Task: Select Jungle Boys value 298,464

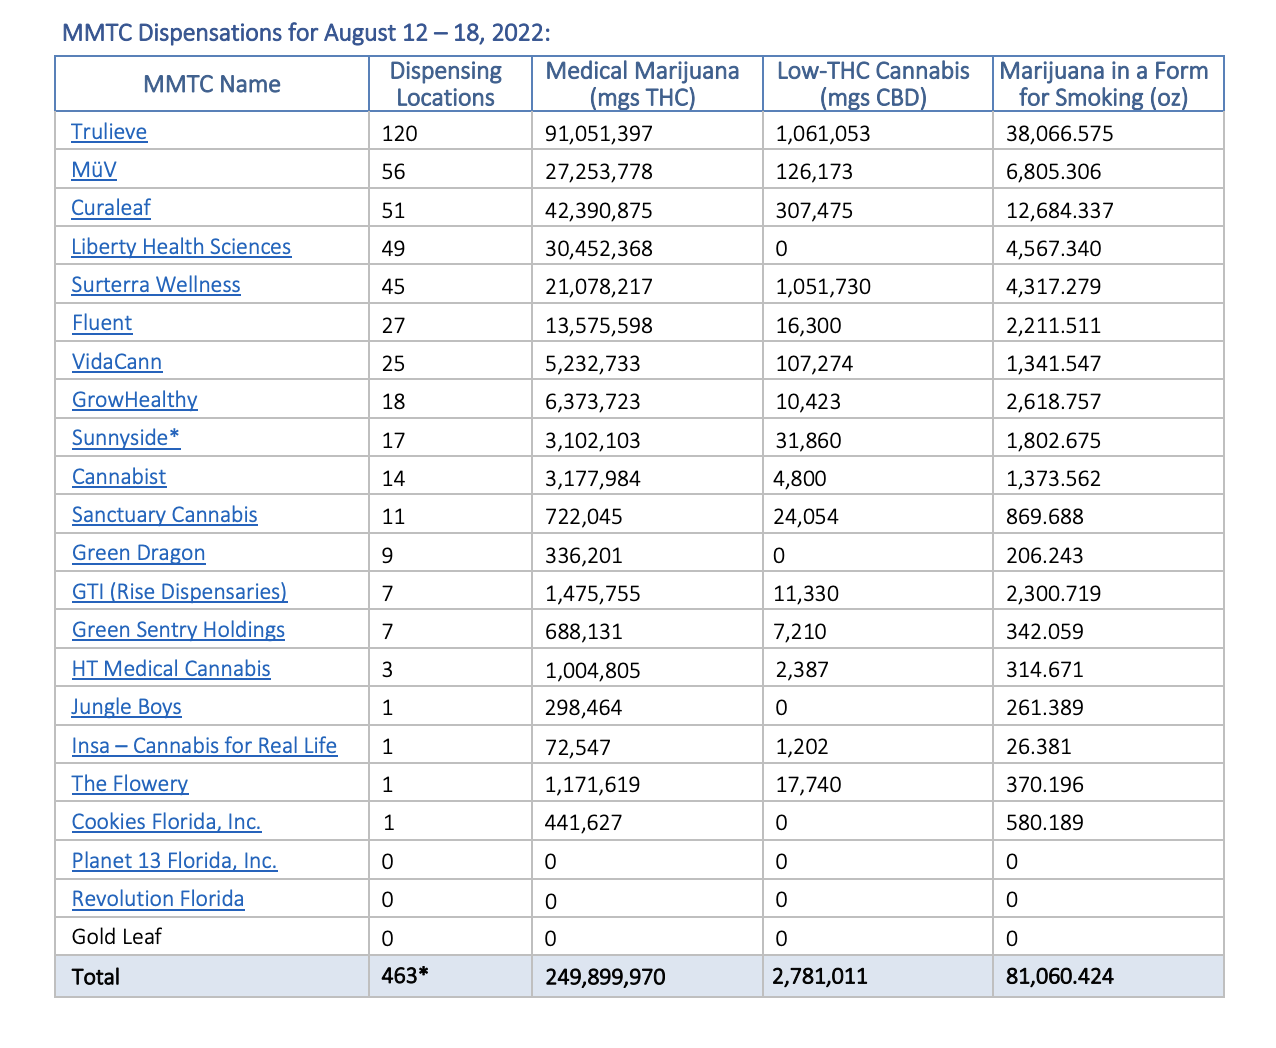Action: pyautogui.click(x=584, y=709)
